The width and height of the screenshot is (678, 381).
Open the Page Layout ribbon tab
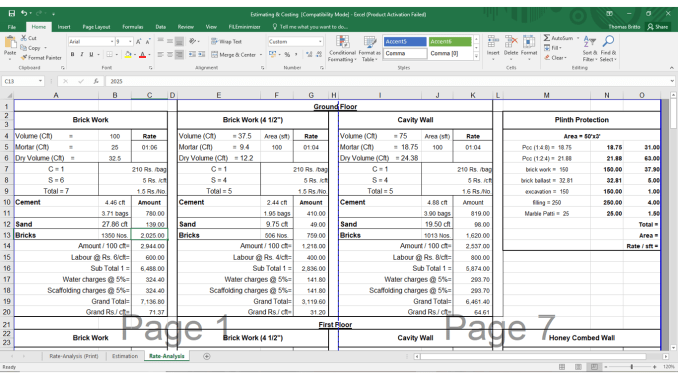[96, 27]
